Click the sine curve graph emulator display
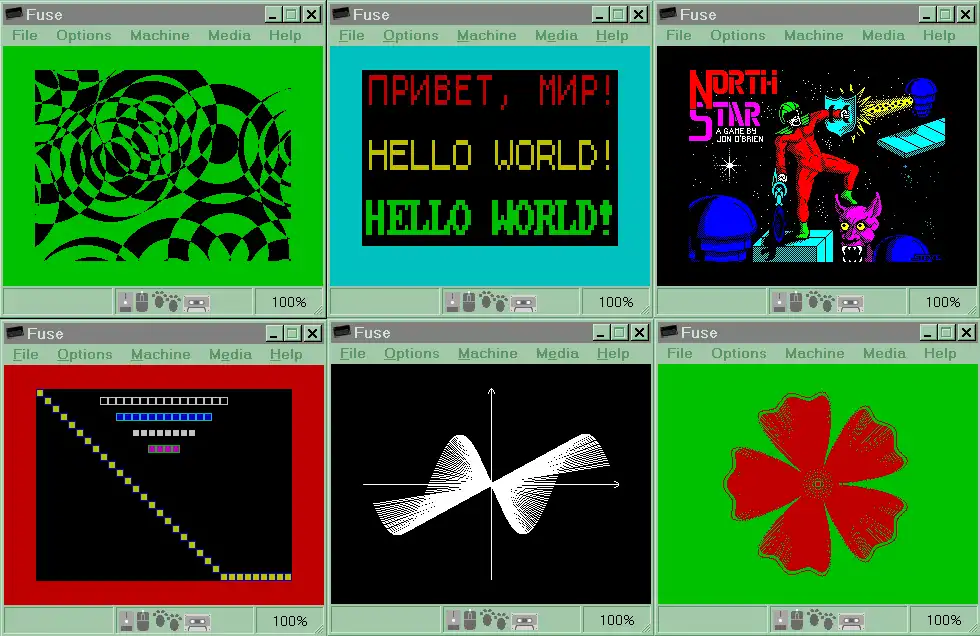 491,484
